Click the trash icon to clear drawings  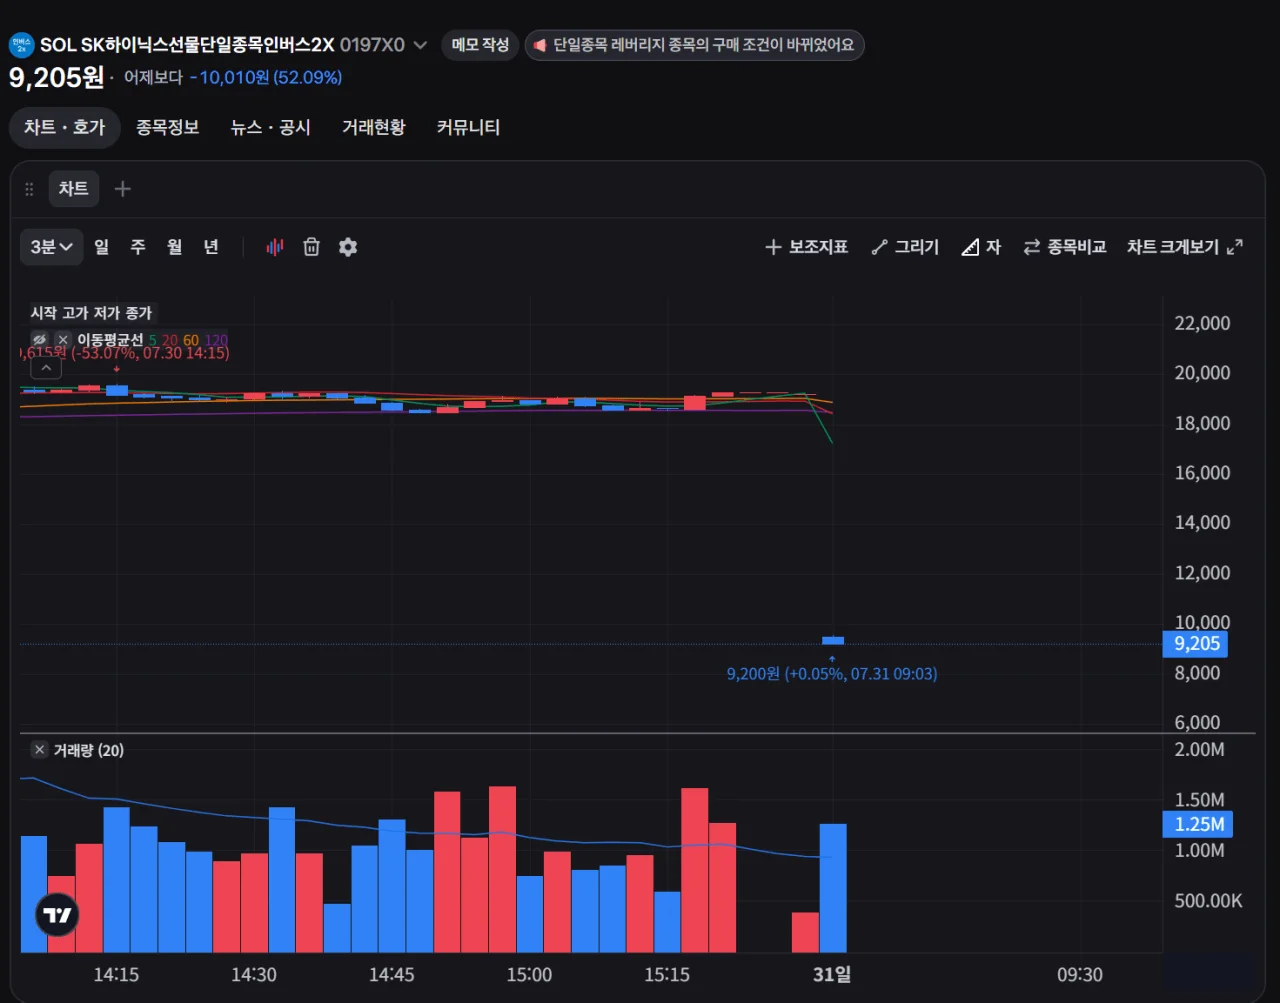pyautogui.click(x=312, y=247)
